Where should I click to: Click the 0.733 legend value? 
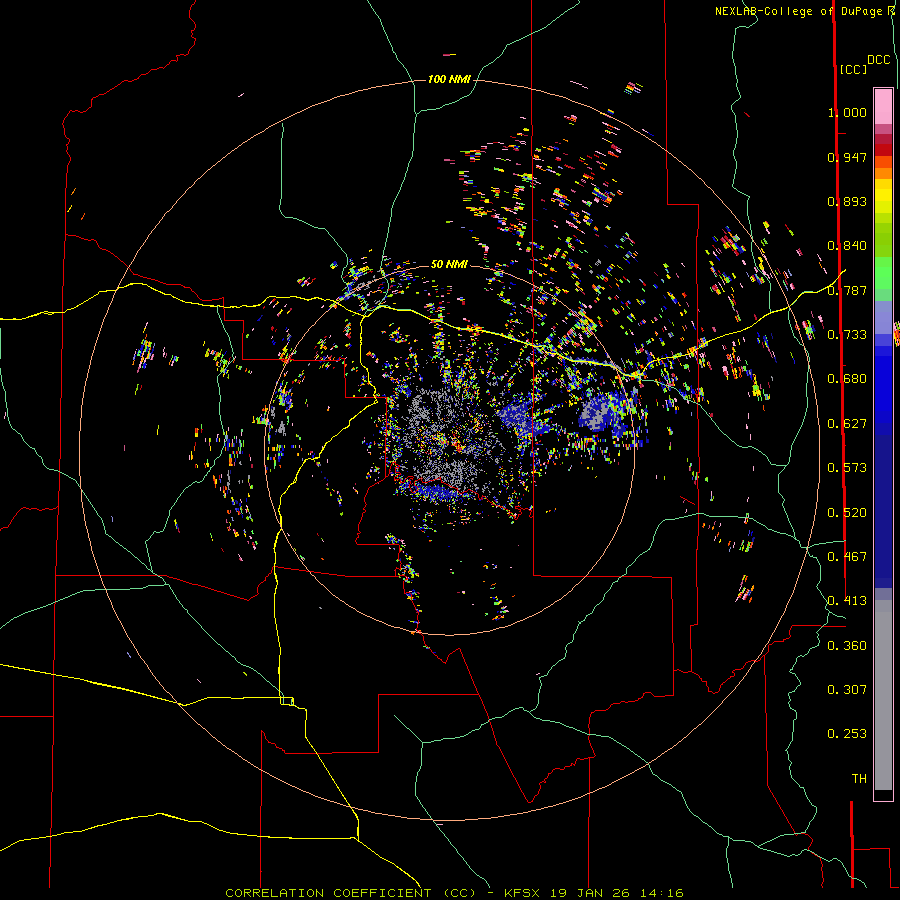tap(847, 335)
